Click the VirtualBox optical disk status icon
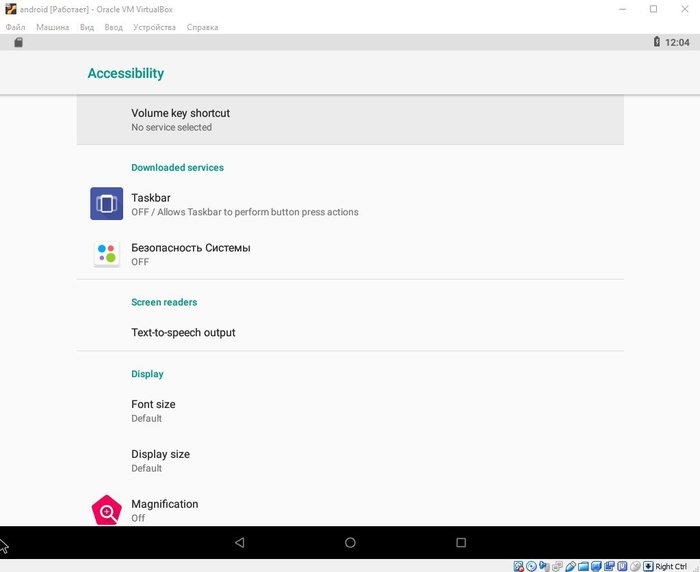The image size is (700, 572). (531, 566)
